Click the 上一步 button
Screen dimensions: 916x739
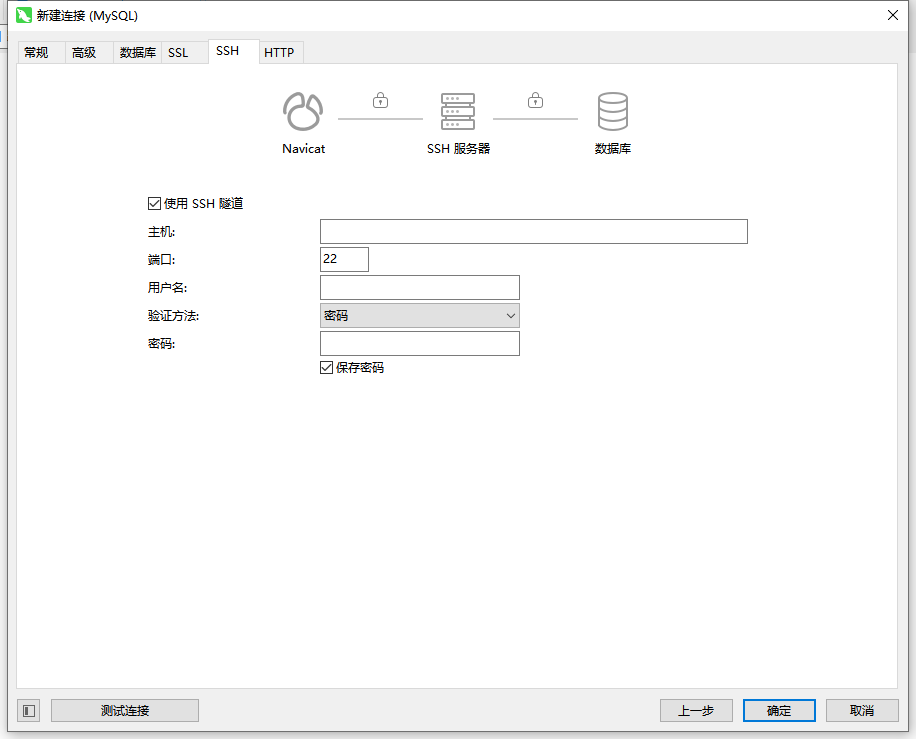click(x=696, y=710)
